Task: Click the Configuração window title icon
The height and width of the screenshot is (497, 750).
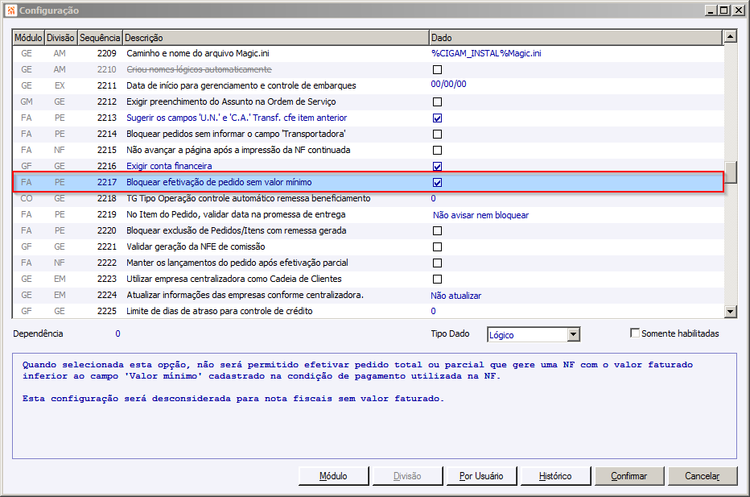Action: tap(11, 10)
